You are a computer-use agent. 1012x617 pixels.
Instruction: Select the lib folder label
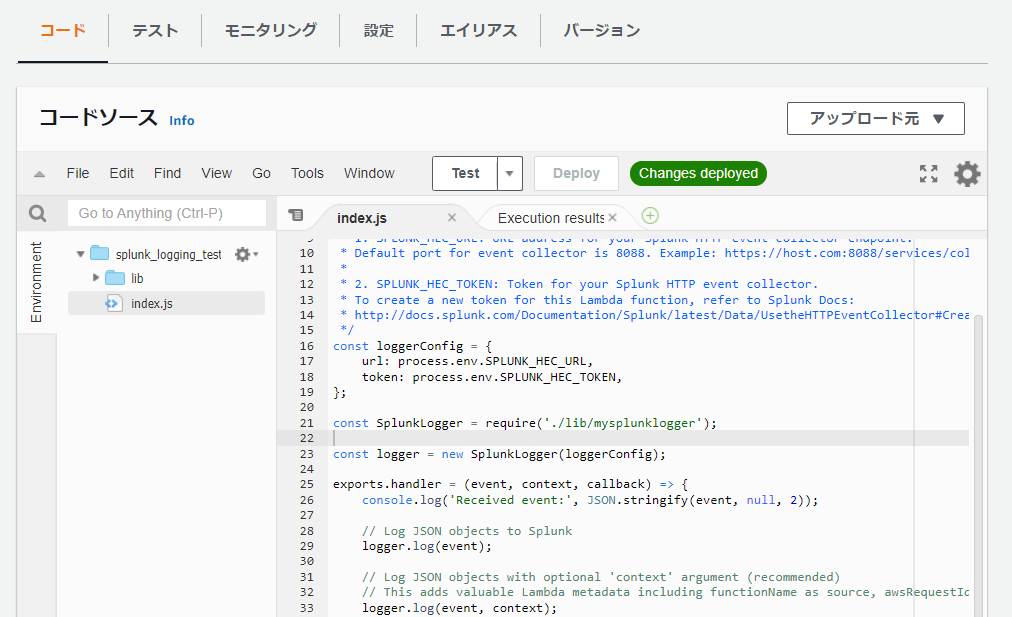[137, 278]
